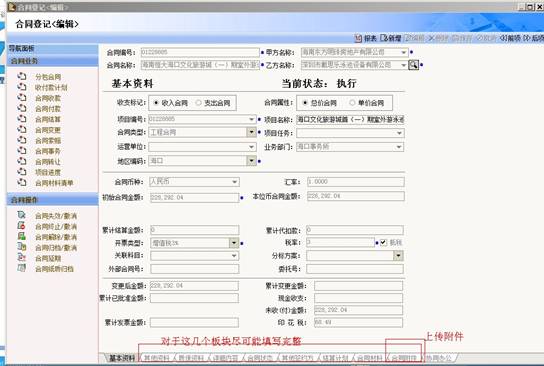
Task: Open the 合同索赔 sidebar icon
Action: pyautogui.click(x=22, y=140)
